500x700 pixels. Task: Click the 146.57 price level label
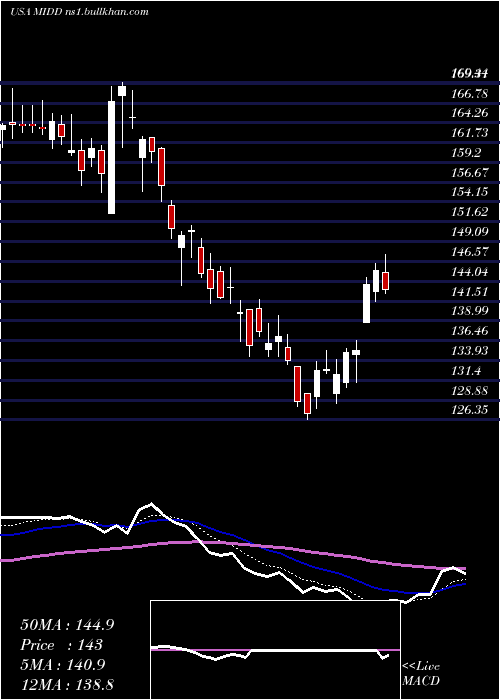coord(469,252)
